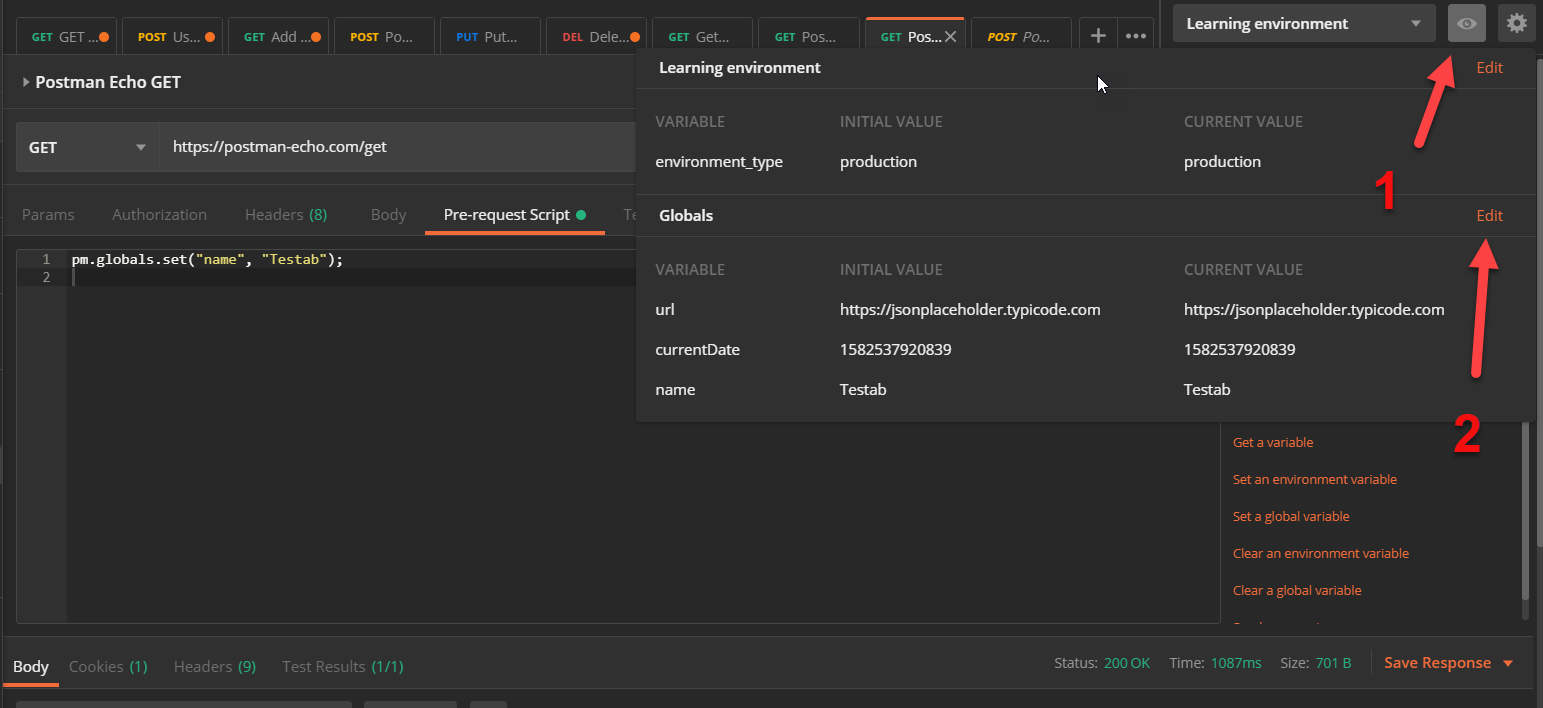Open the Headers (8) request tab

[x=286, y=214]
